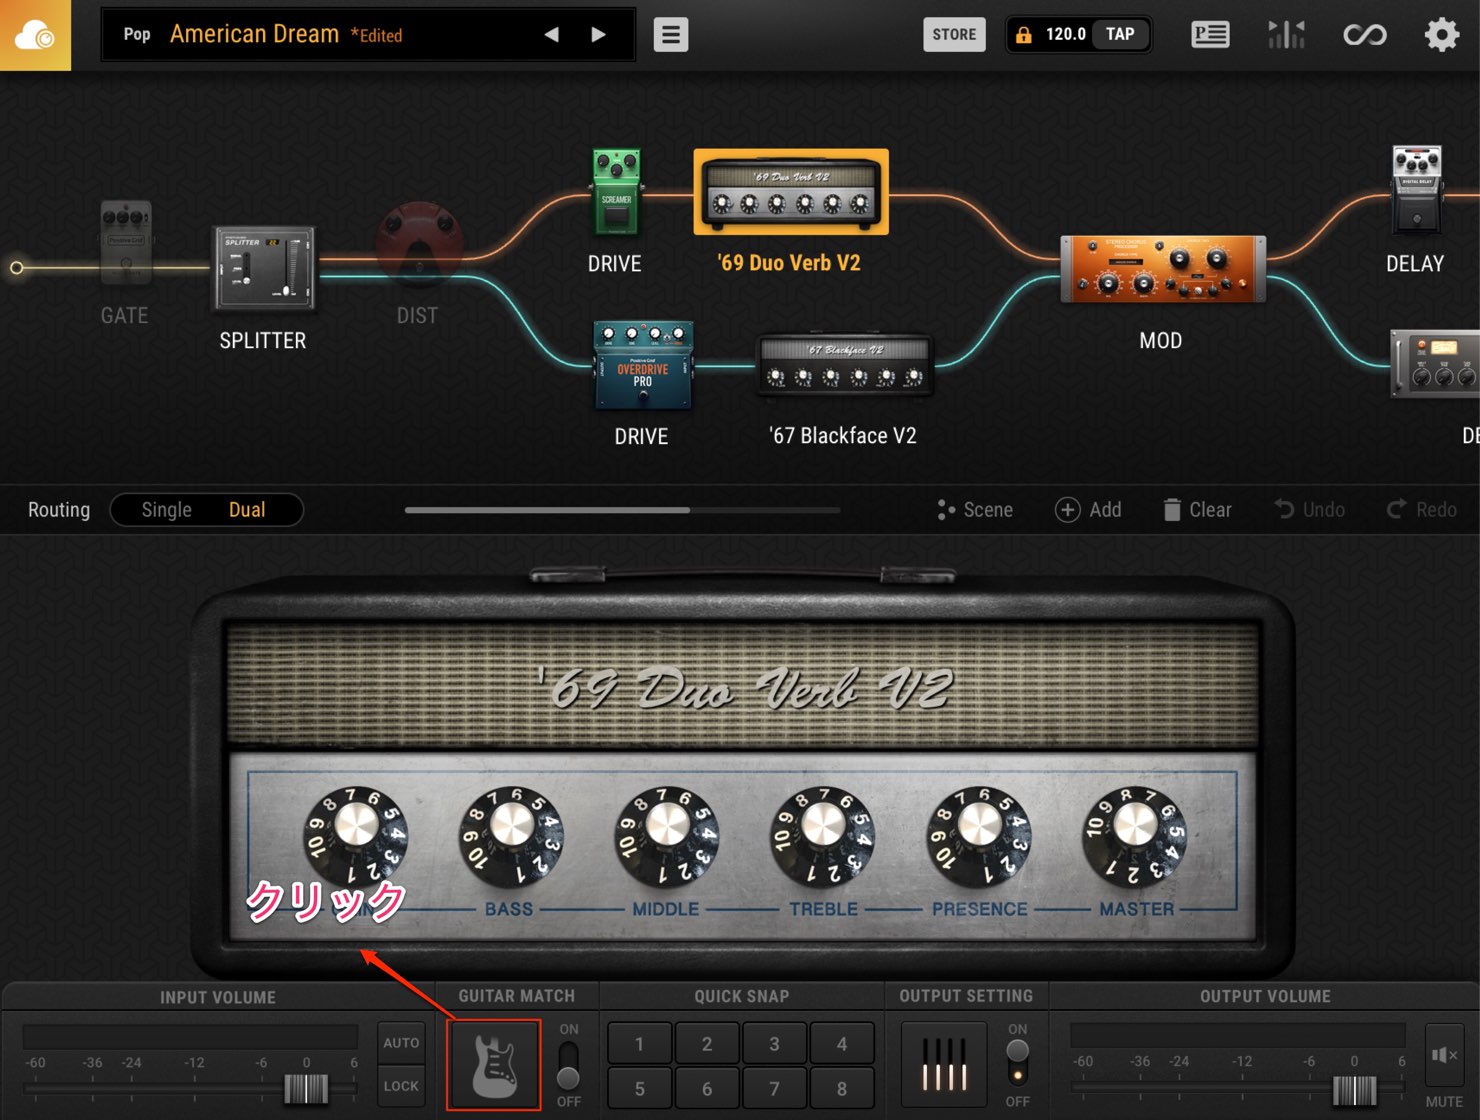The image size is (1480, 1120).
Task: Switch routing to Single
Action: pyautogui.click(x=166, y=510)
